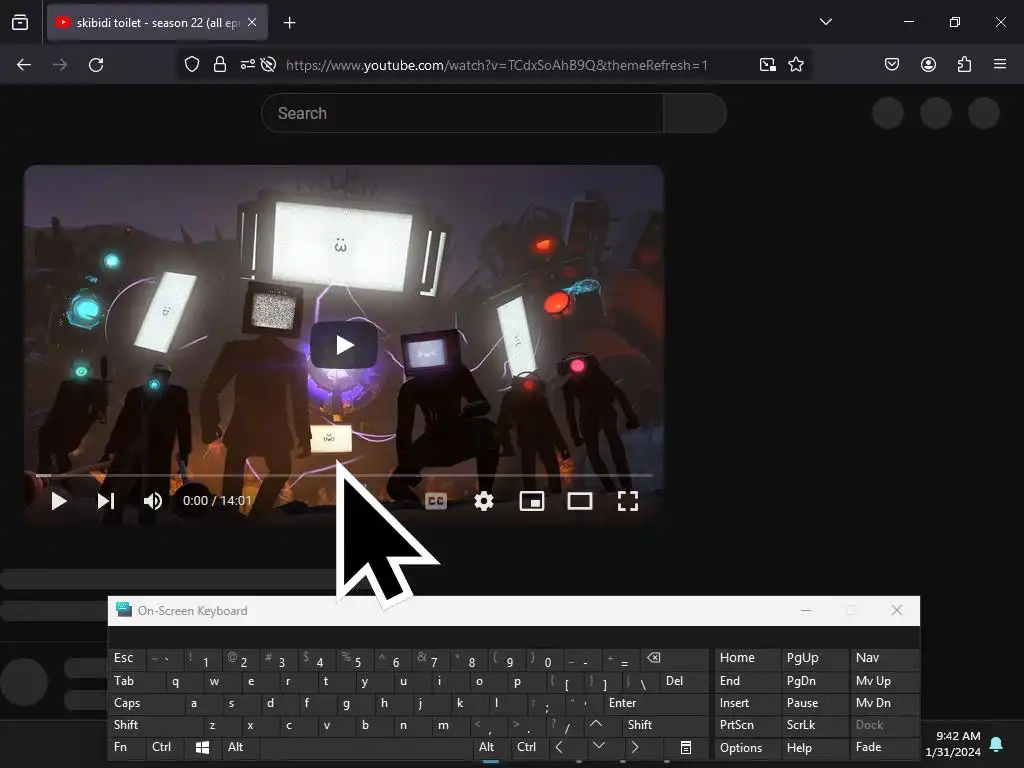Enter fullscreen video mode

point(628,501)
